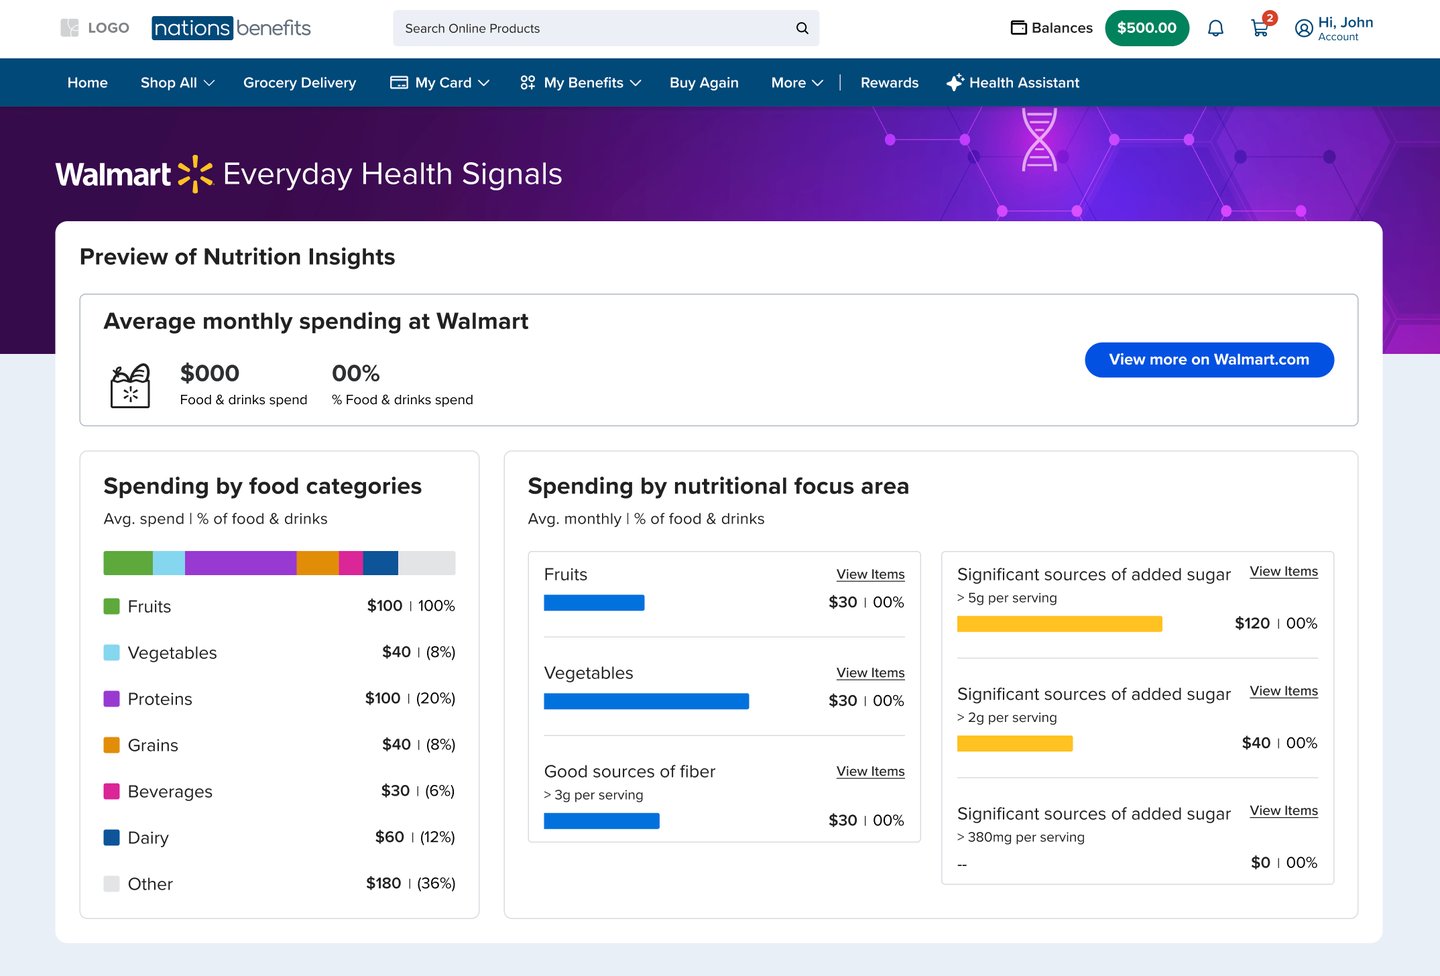Click the My Benefits grid icon

pyautogui.click(x=528, y=83)
